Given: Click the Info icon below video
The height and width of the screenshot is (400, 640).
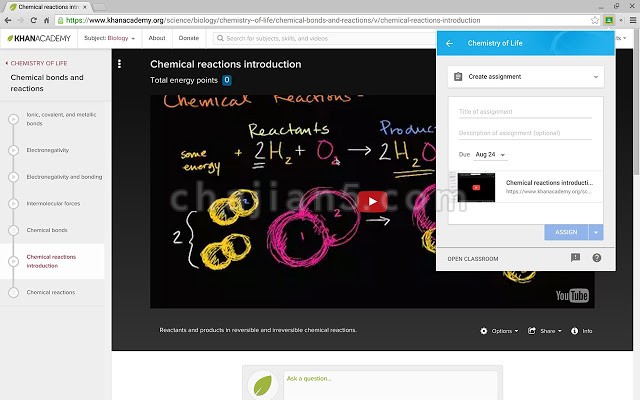Looking at the screenshot, I should tap(575, 331).
